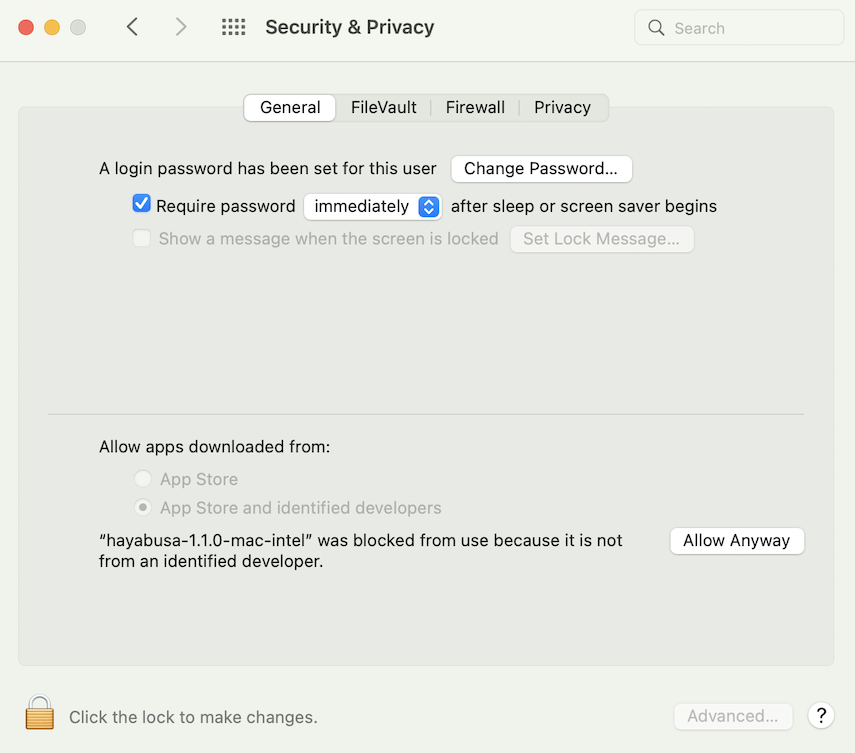Viewport: 855px width, 753px height.
Task: Click the magnifying glass search icon
Action: tap(656, 28)
